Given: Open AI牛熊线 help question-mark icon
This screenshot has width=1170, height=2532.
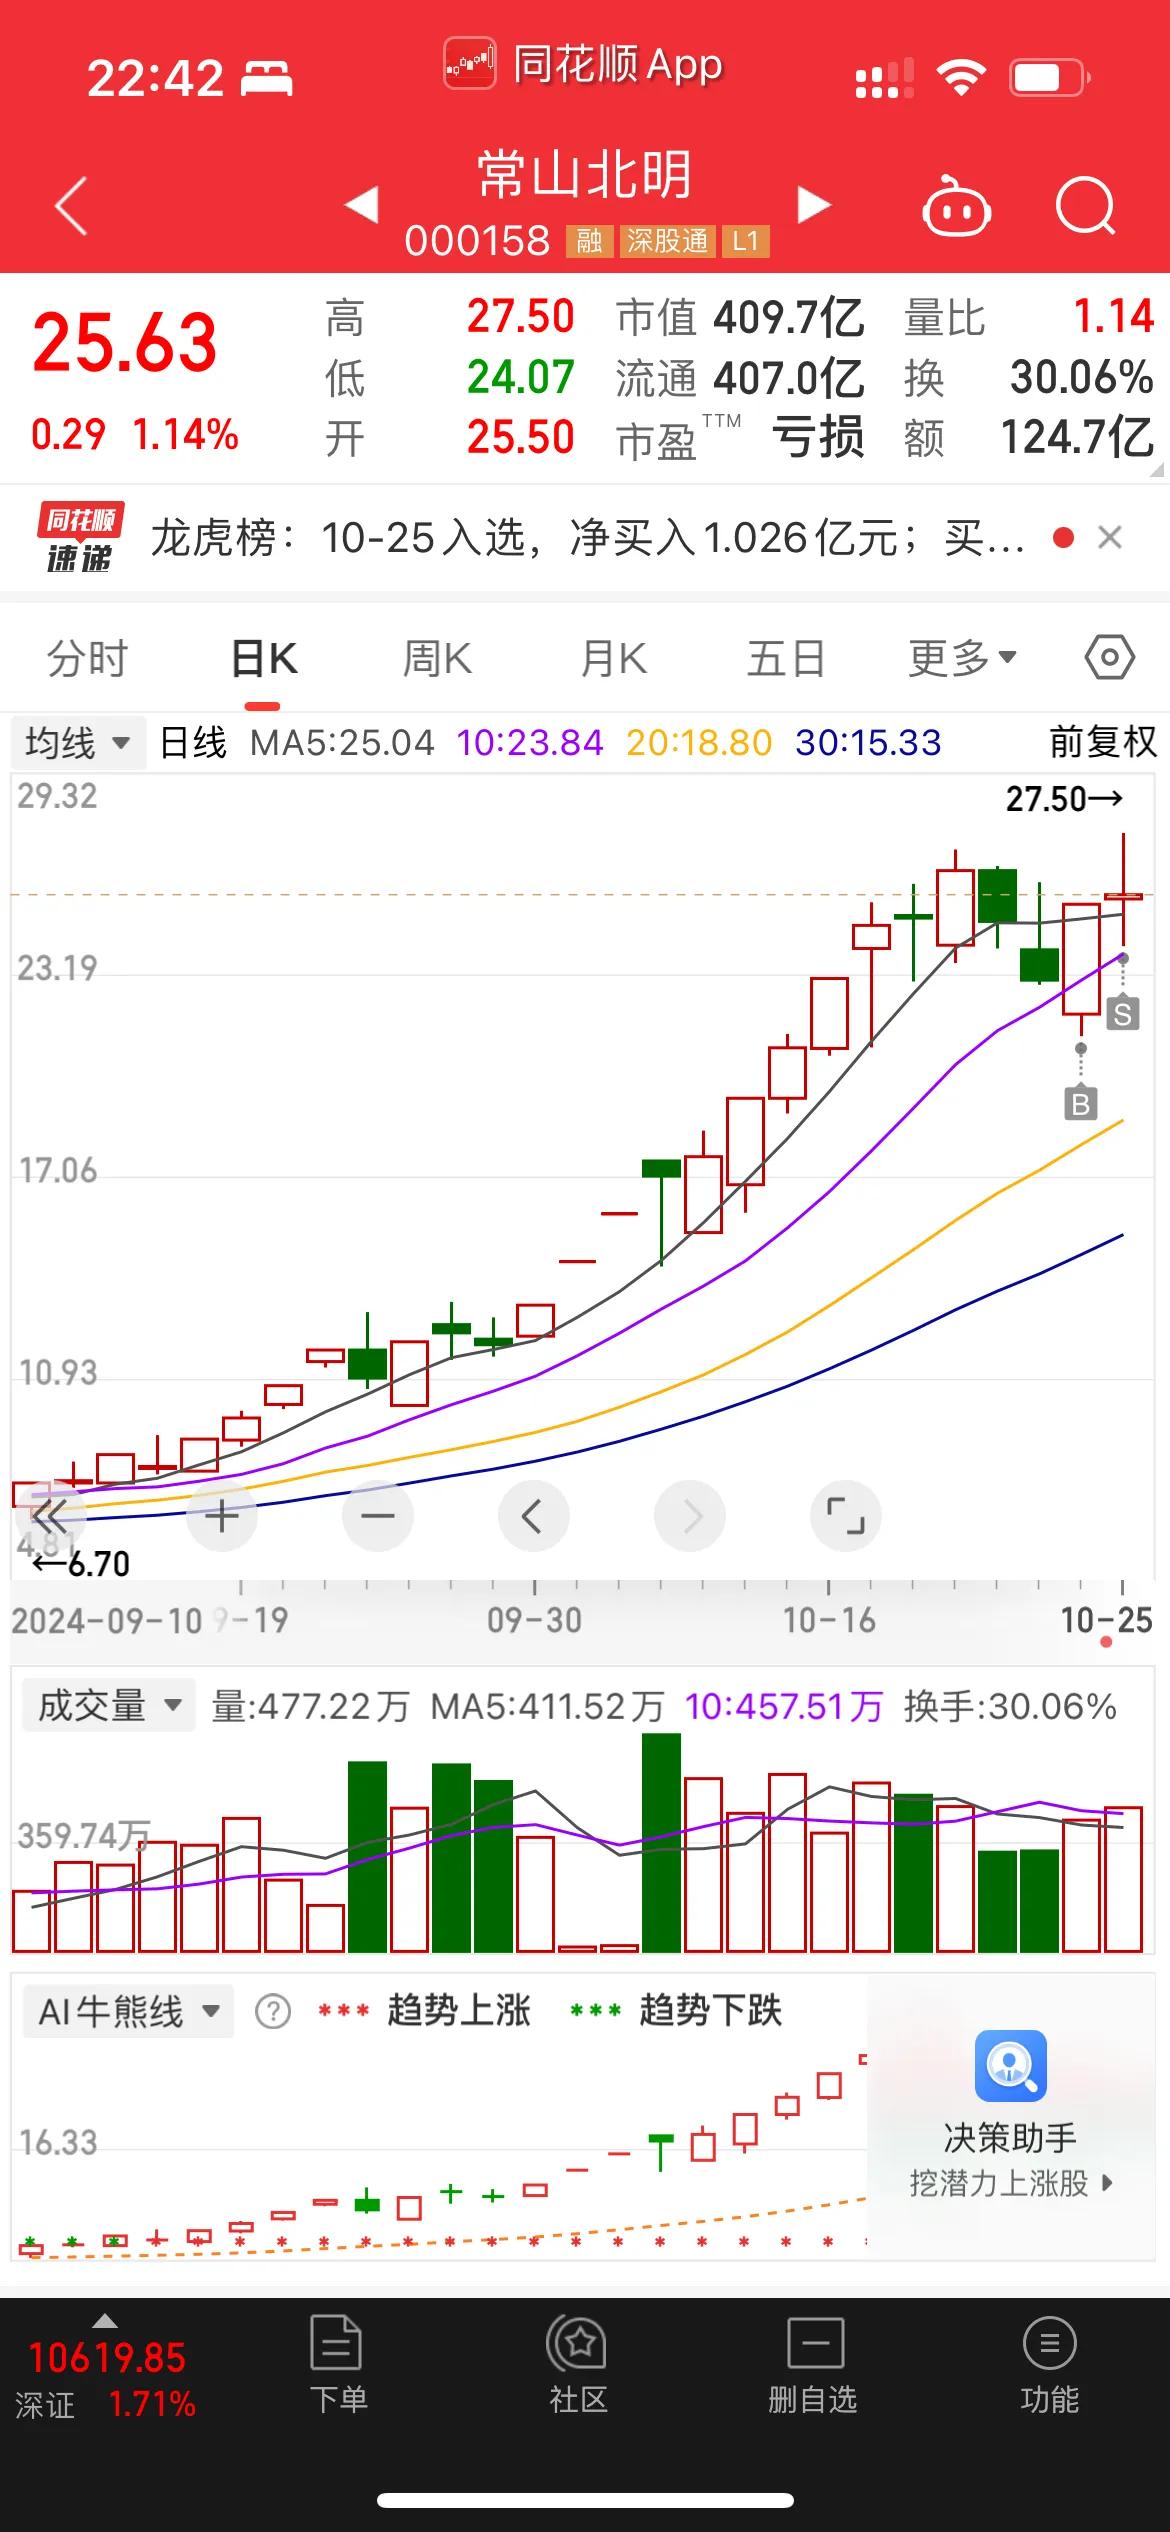Looking at the screenshot, I should (x=273, y=2011).
